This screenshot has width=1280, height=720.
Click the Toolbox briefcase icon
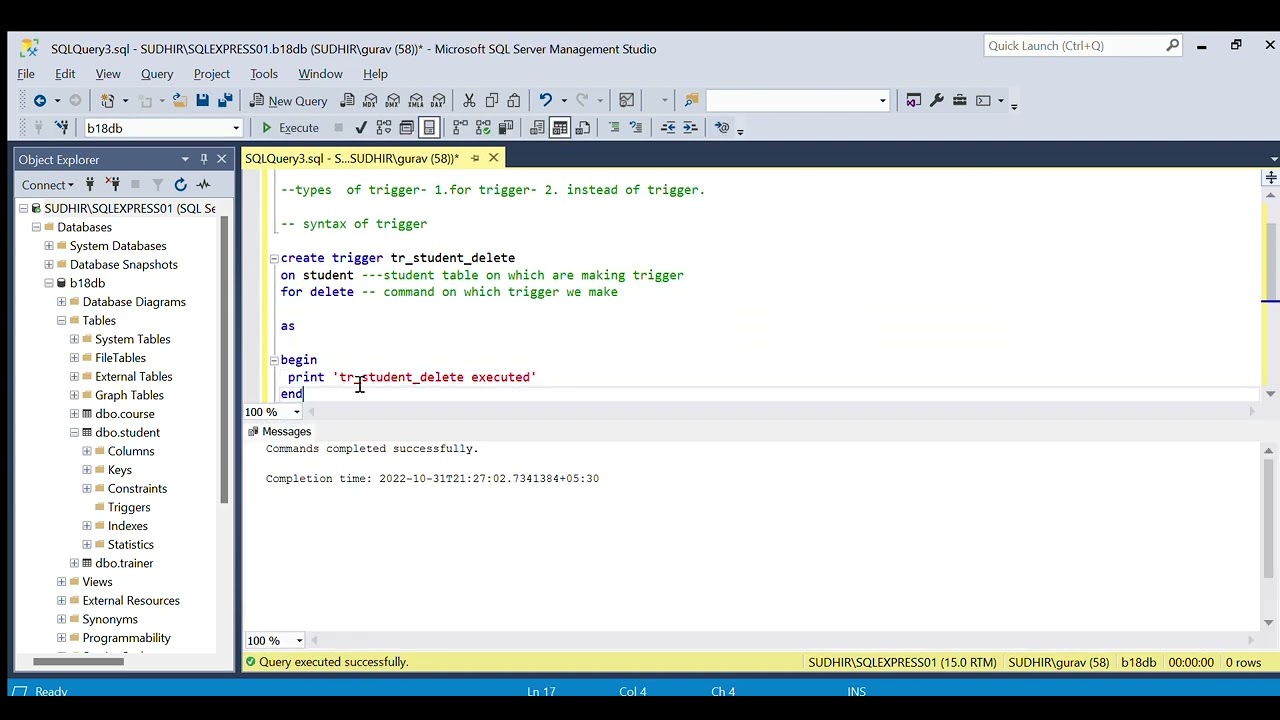[x=960, y=100]
